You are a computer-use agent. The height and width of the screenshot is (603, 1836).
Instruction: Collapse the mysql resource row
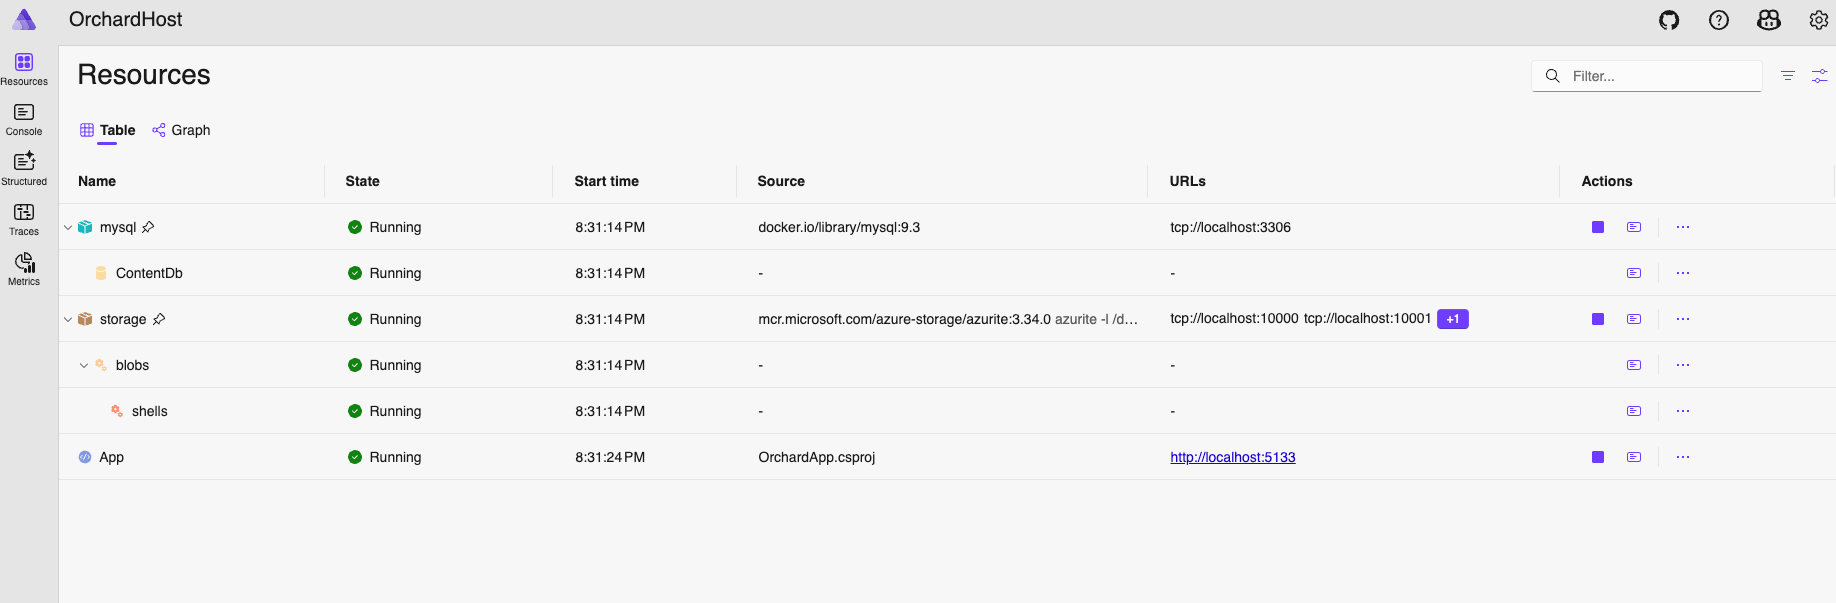pos(68,227)
